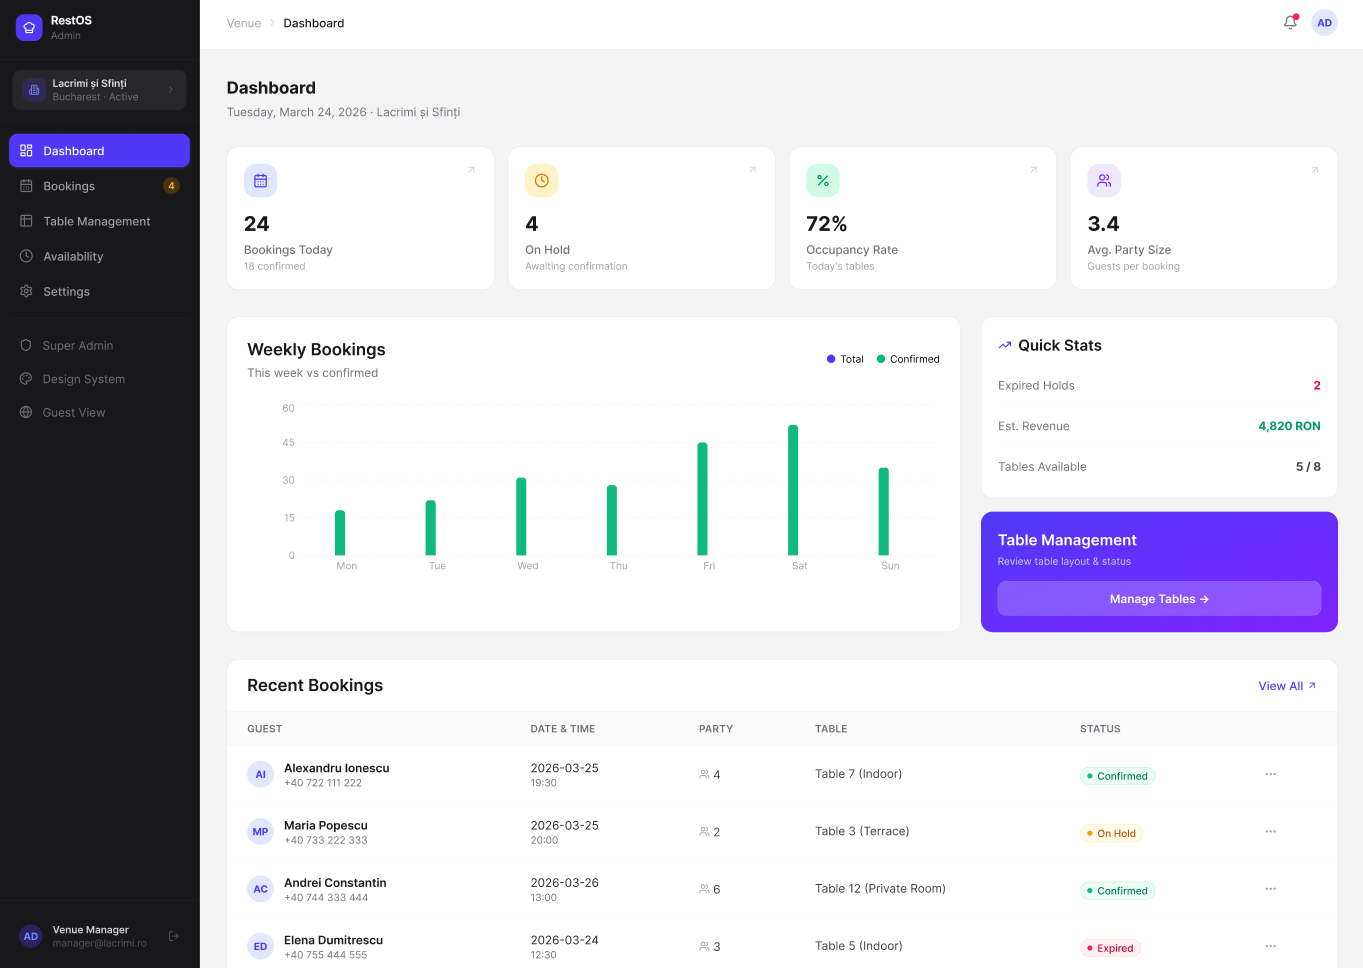The height and width of the screenshot is (968, 1363).
Task: Click the RestOS chef hat logo
Action: 29,27
